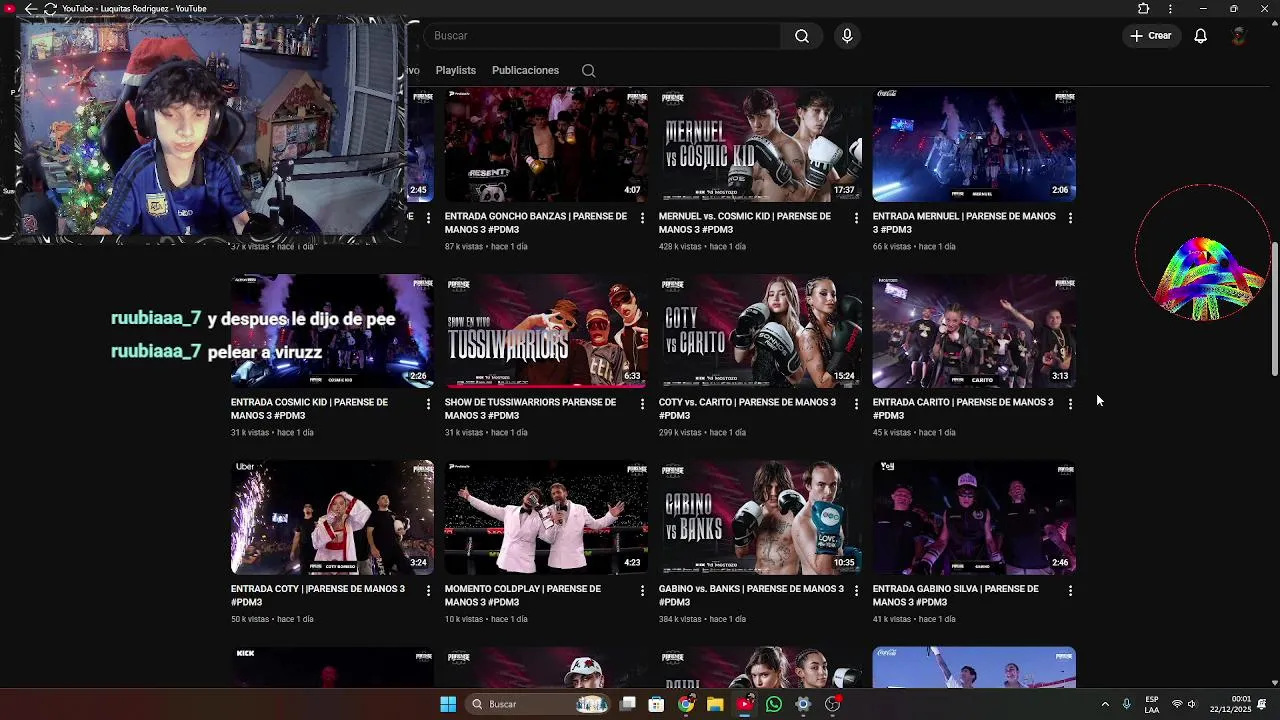This screenshot has height=720, width=1280.
Task: Click title 'ENTRADA CARITO | PARENSE DE MANOS 3'
Action: pyautogui.click(x=963, y=409)
